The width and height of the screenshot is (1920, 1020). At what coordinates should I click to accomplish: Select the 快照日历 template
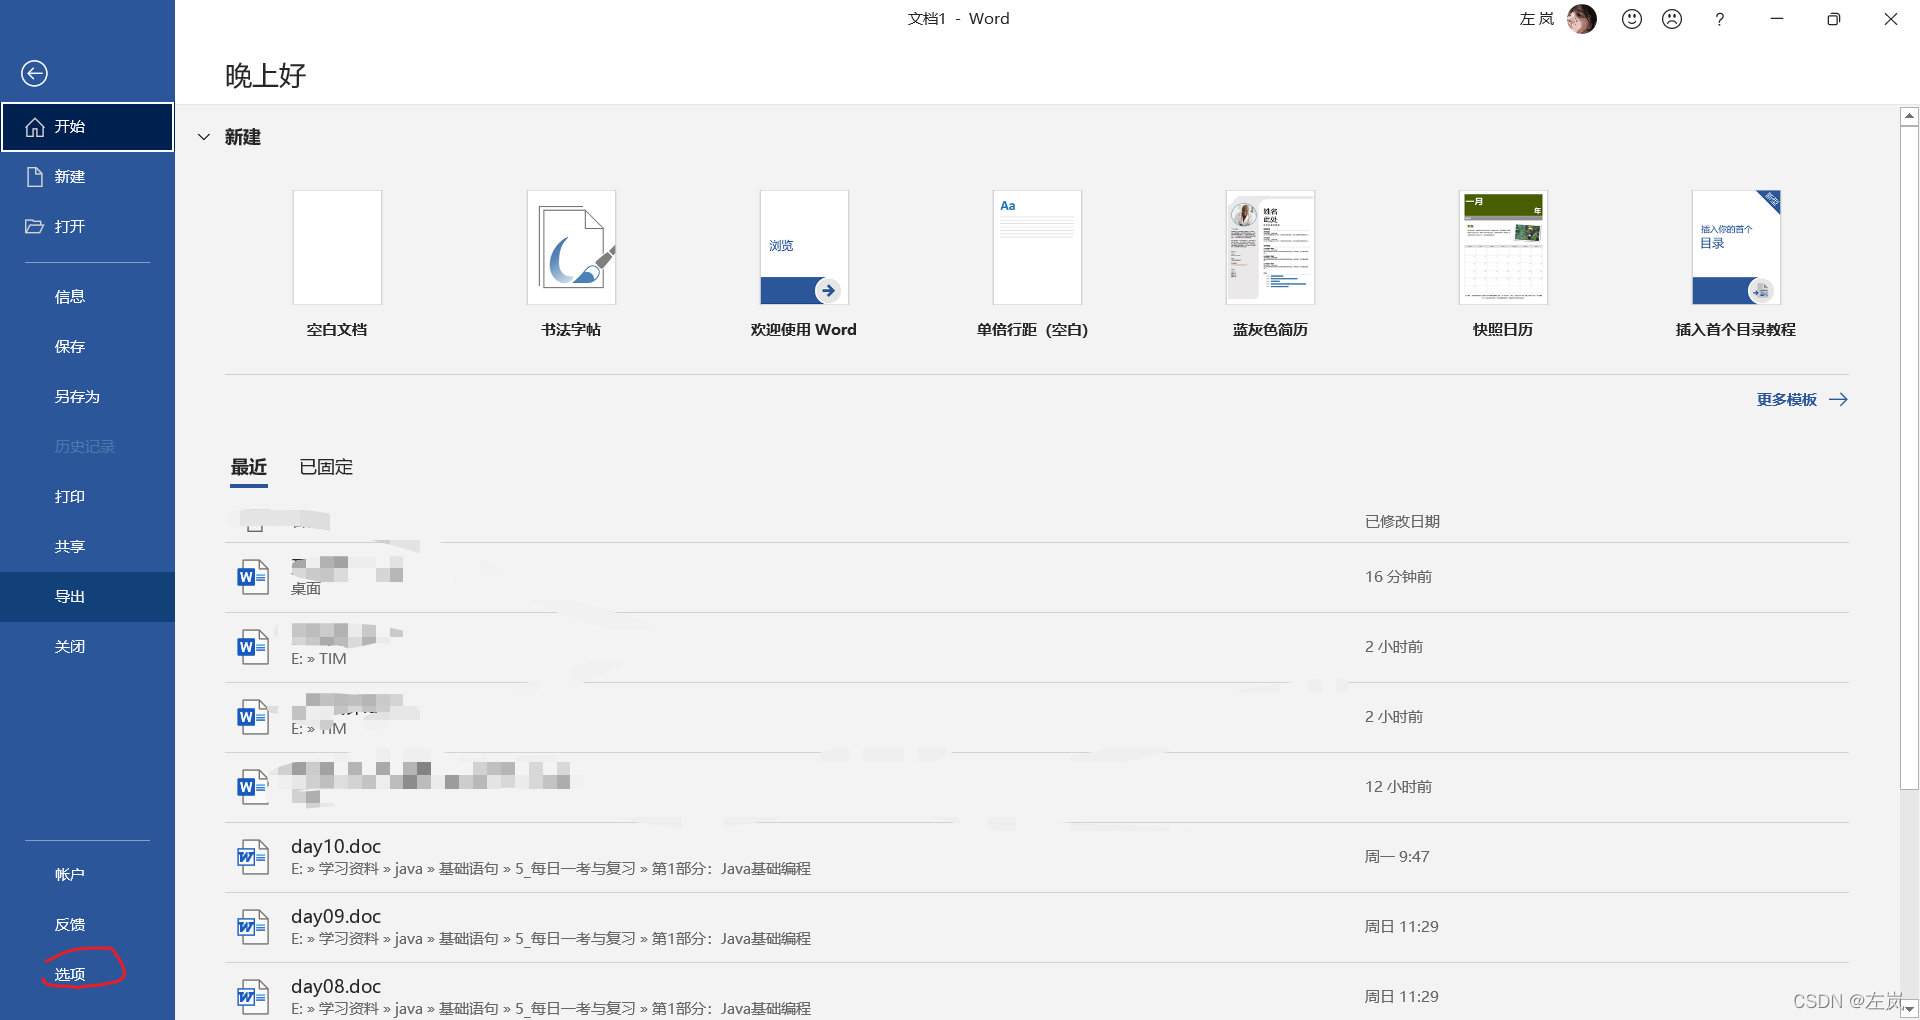coord(1503,247)
